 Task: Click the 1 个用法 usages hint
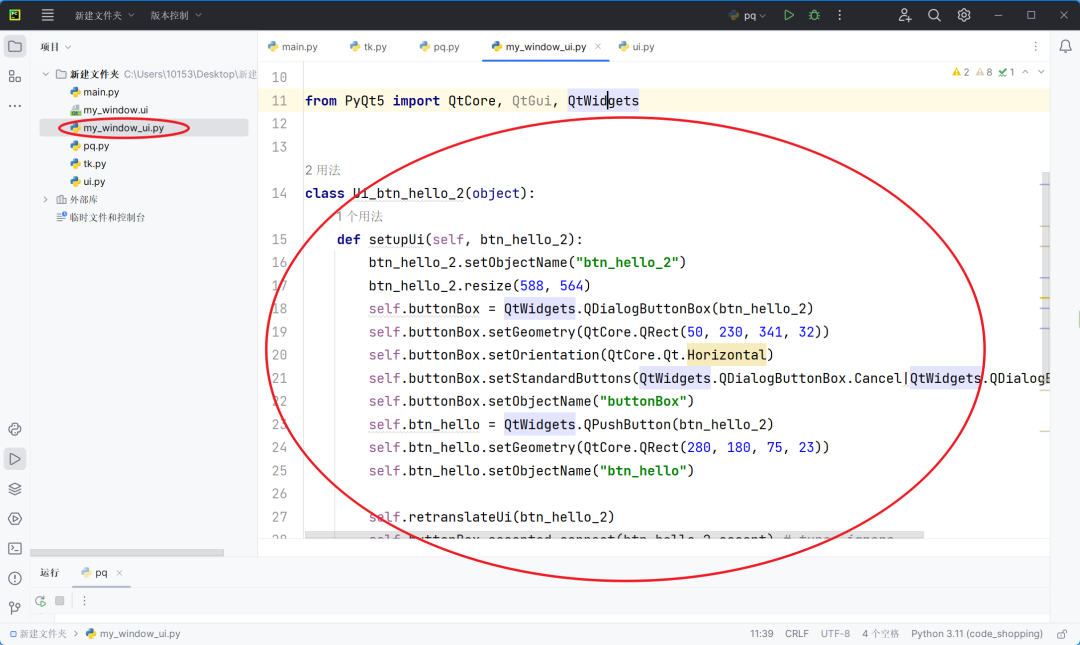360,216
